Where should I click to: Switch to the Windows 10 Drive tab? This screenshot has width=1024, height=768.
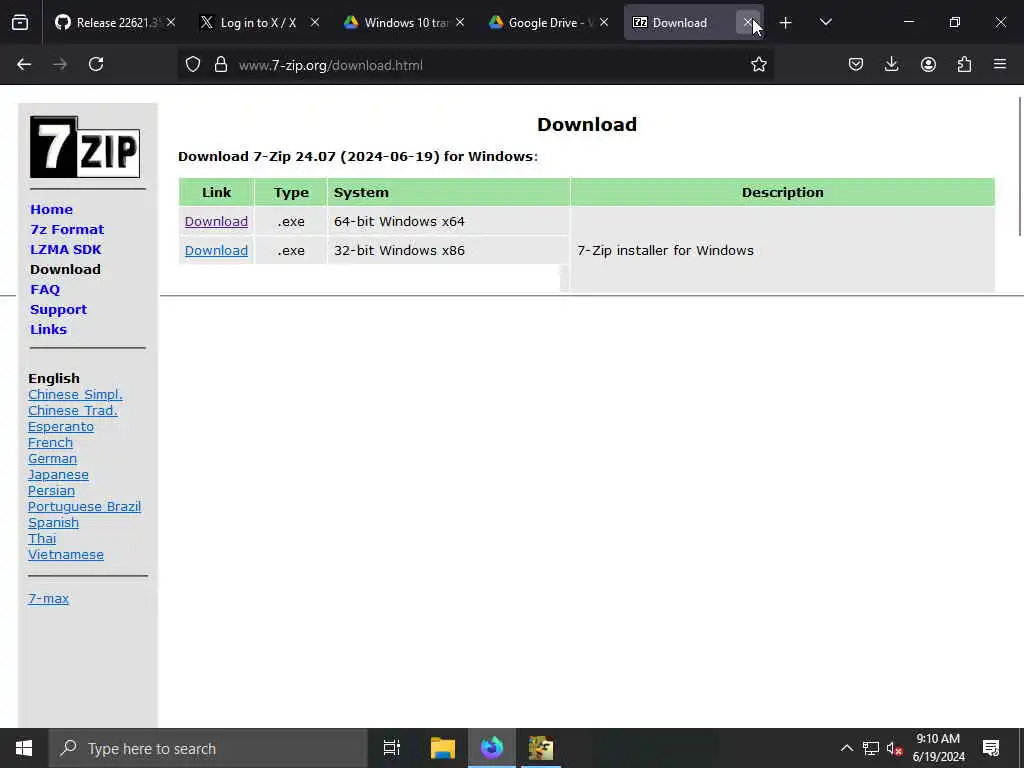point(405,23)
